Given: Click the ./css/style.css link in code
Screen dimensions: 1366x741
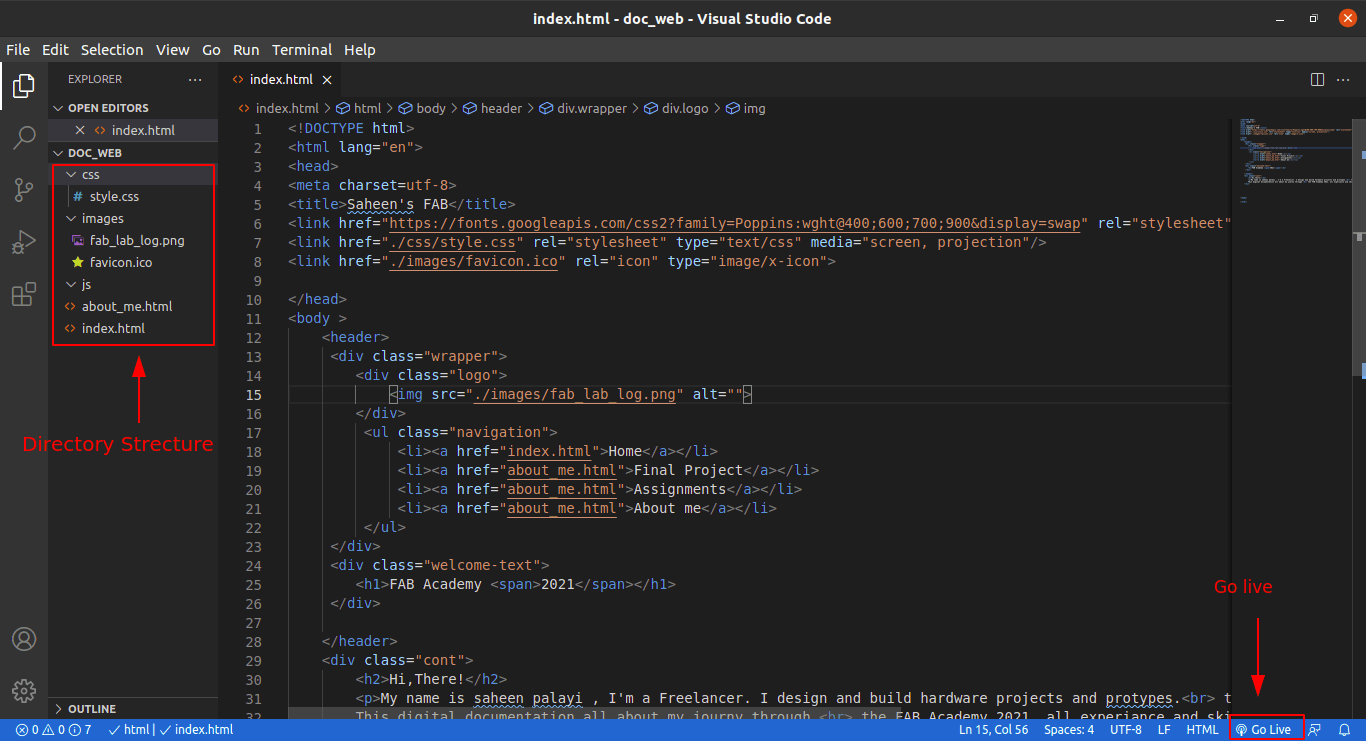Looking at the screenshot, I should click(452, 243).
